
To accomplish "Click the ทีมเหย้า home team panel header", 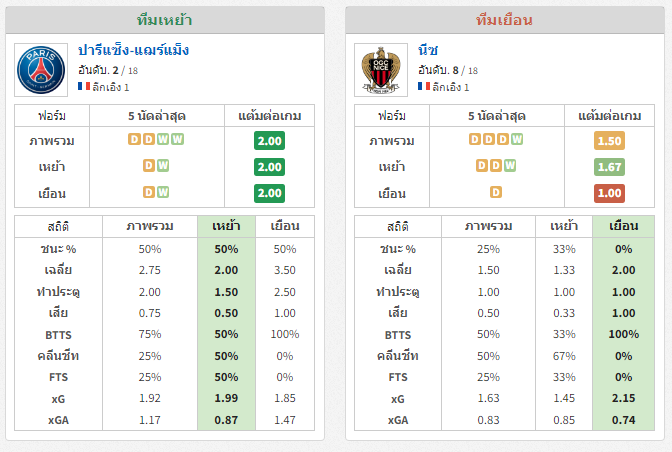I will (x=165, y=20).
